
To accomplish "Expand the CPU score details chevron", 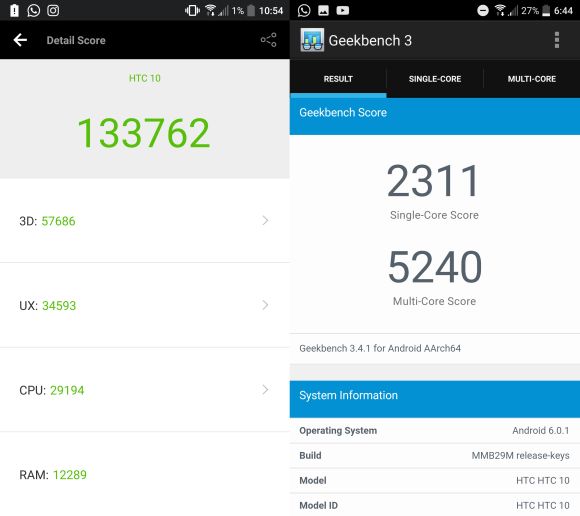I will click(x=265, y=389).
